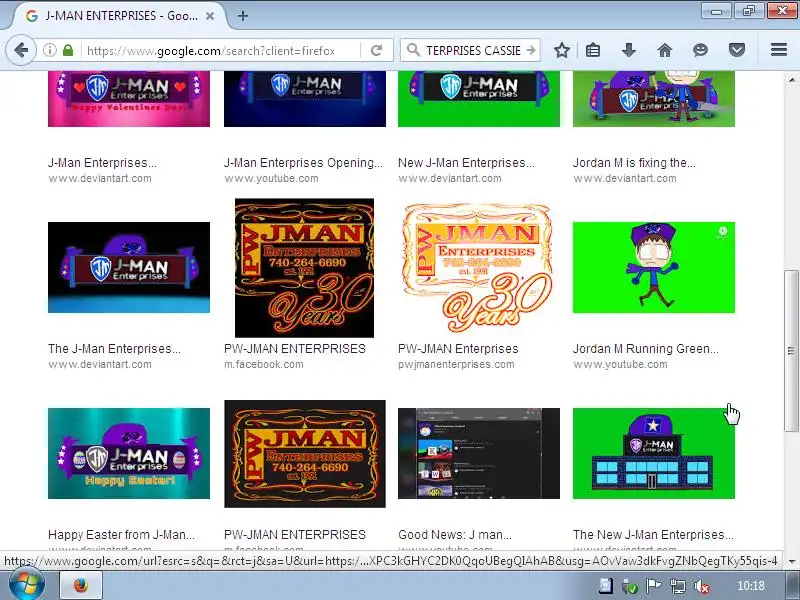Open the network tray icon

pyautogui.click(x=678, y=586)
